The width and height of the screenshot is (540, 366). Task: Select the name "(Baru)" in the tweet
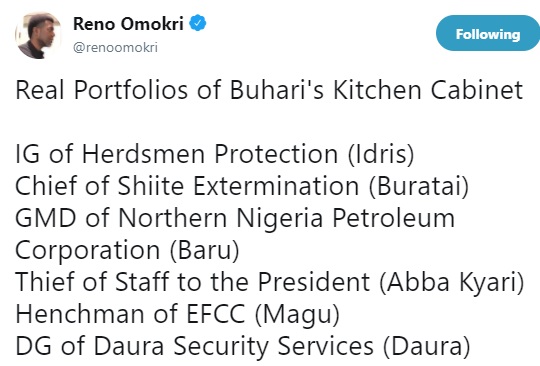pyautogui.click(x=205, y=250)
